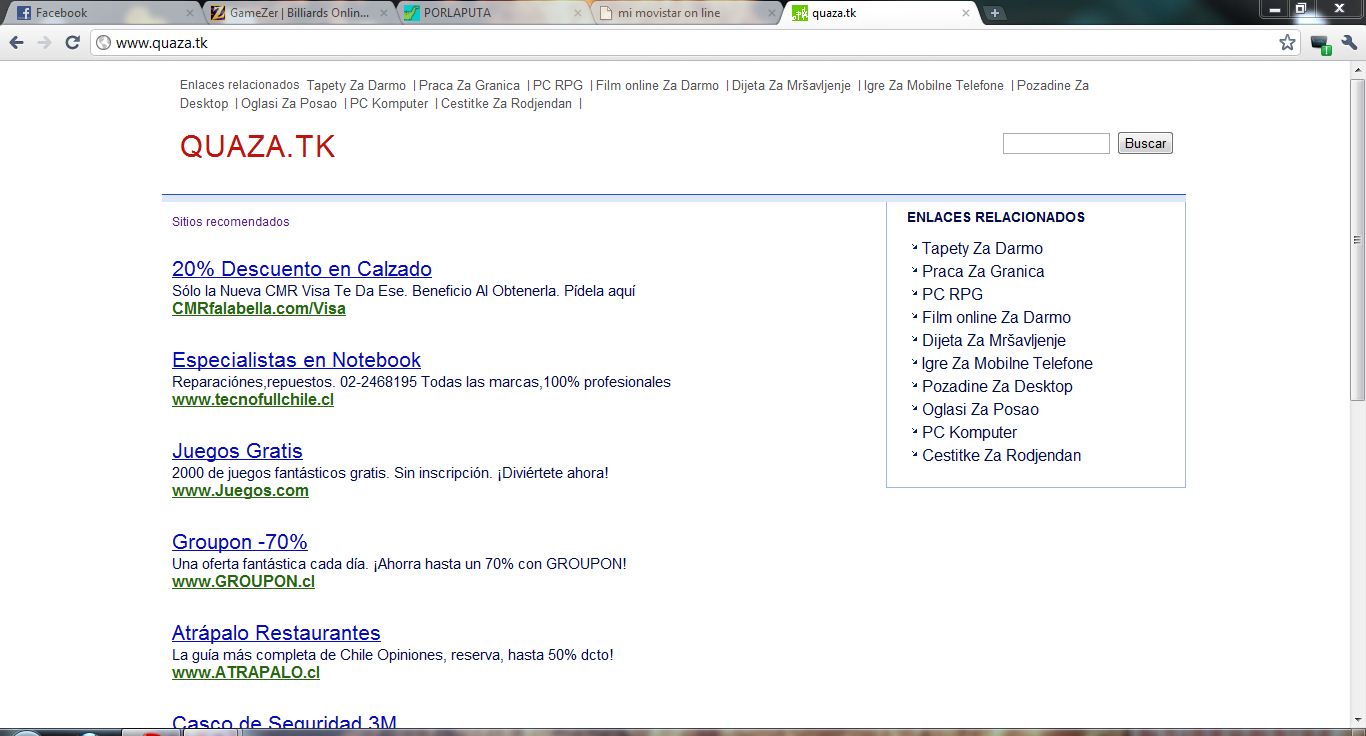Open the Sitios recomendados link
This screenshot has height=736, width=1366.
(x=230, y=222)
